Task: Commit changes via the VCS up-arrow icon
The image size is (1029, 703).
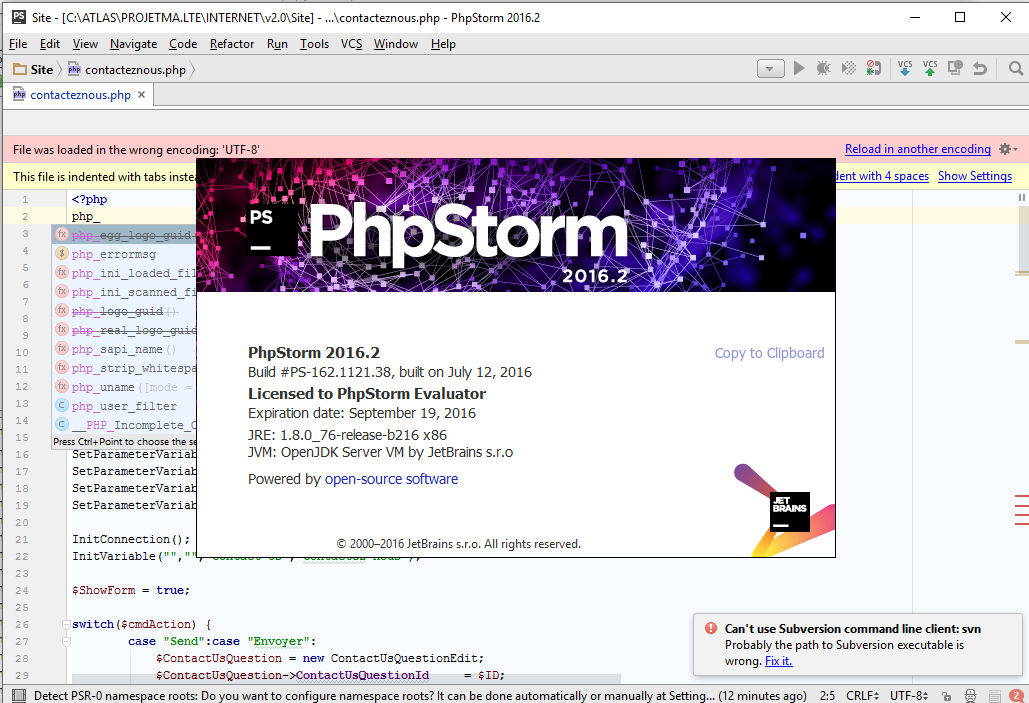Action: 929,68
